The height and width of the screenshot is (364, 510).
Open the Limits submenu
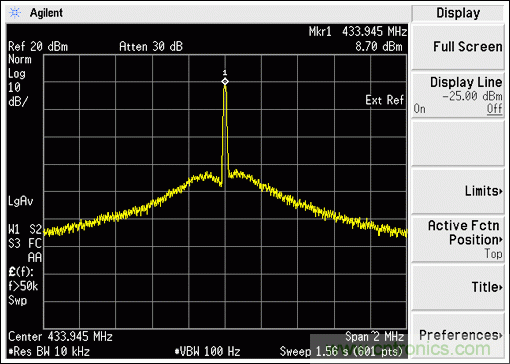(458, 191)
